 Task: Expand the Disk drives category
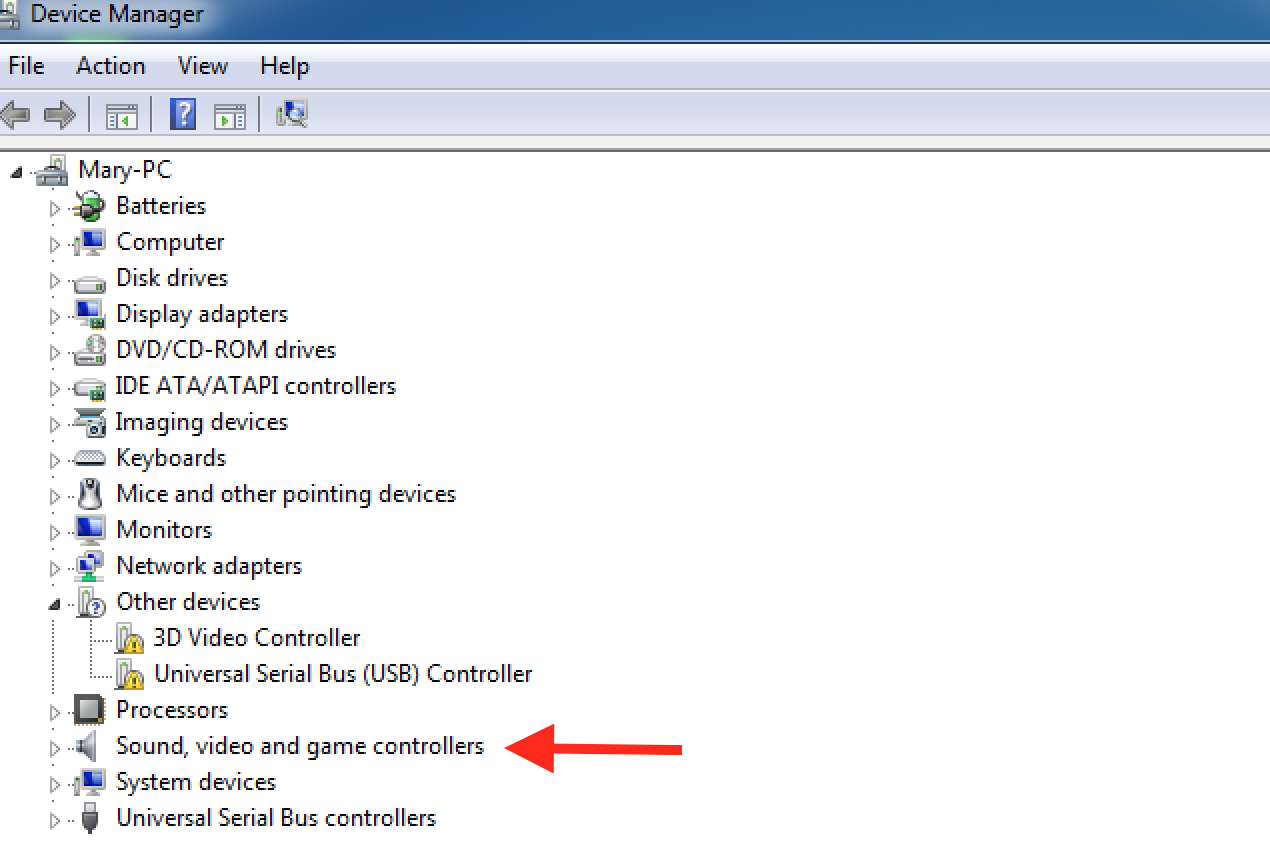pyautogui.click(x=55, y=281)
